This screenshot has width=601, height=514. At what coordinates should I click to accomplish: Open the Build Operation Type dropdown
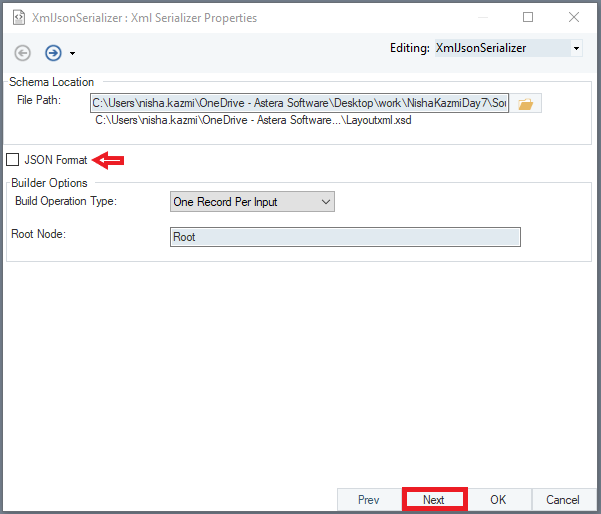coord(252,202)
